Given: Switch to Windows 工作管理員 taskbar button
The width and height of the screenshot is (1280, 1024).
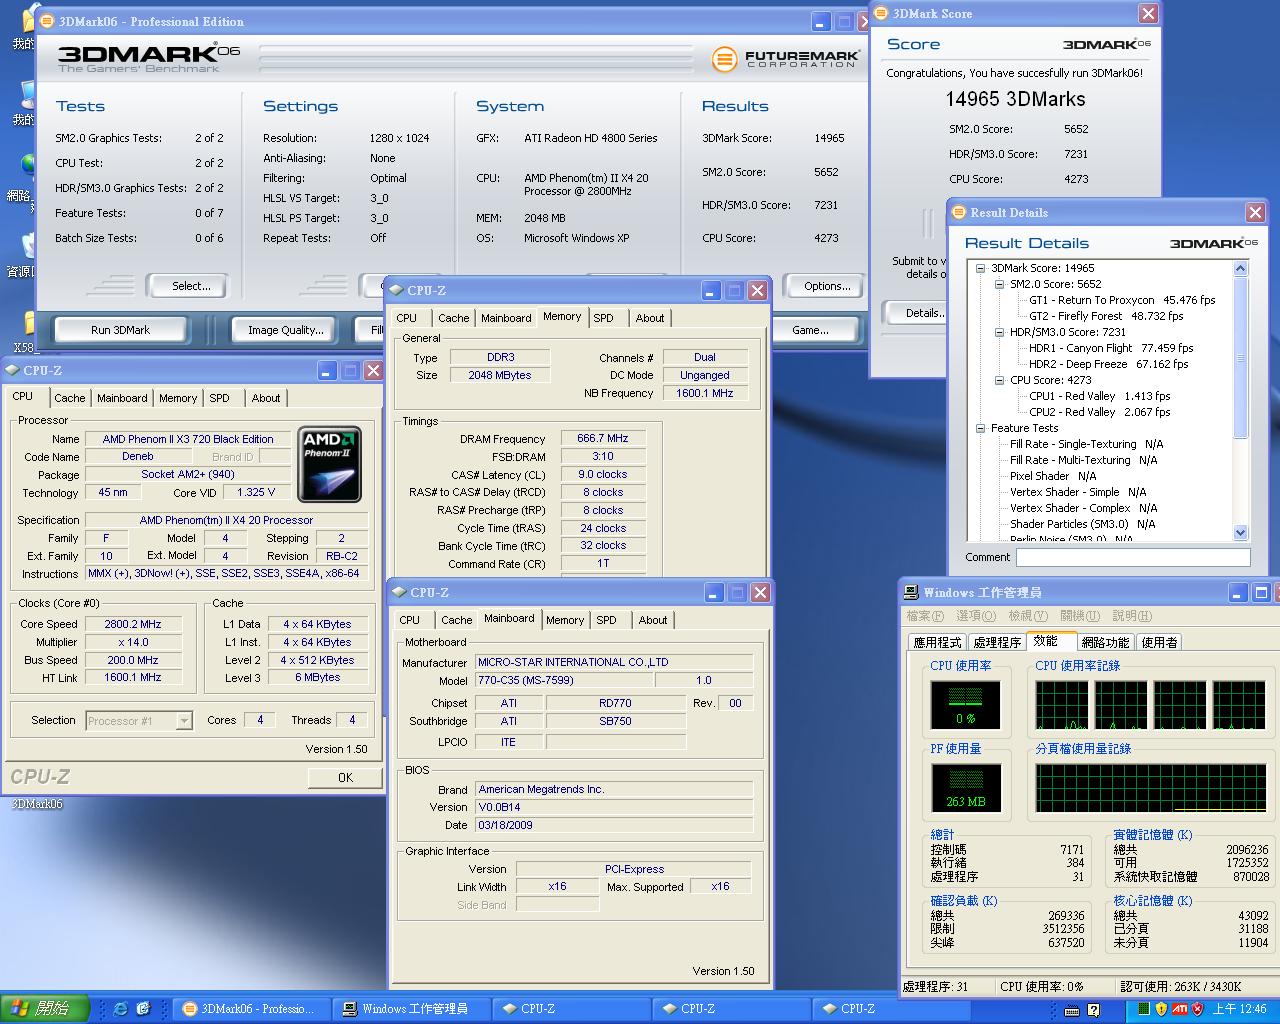Looking at the screenshot, I should point(412,1008).
